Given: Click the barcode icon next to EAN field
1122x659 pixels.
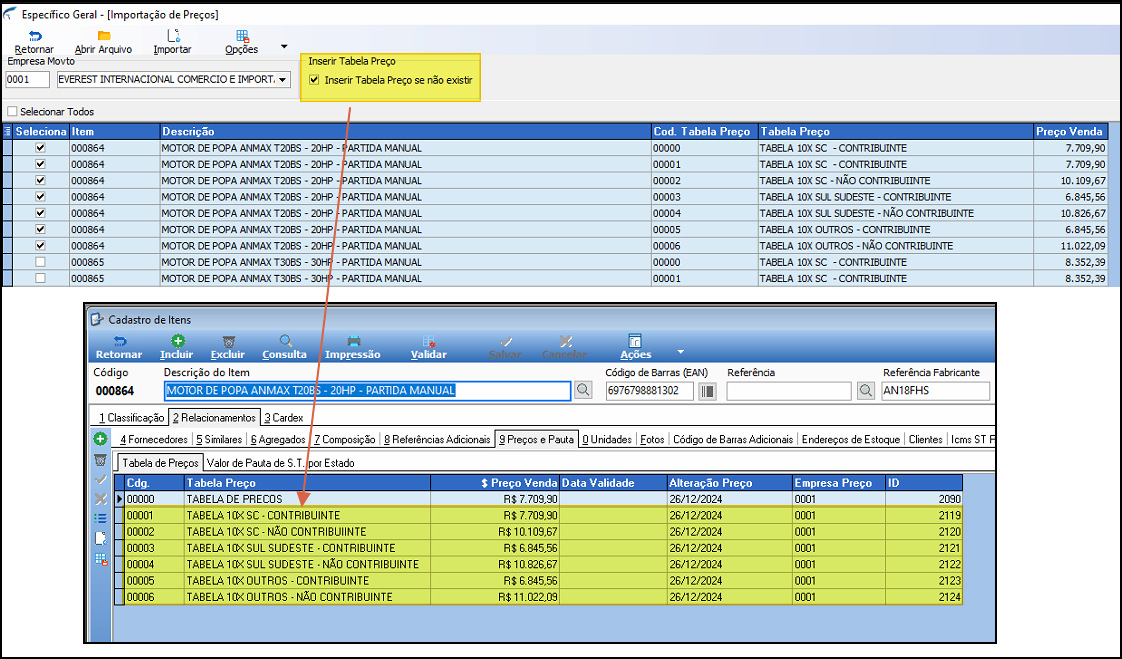Looking at the screenshot, I should [708, 391].
